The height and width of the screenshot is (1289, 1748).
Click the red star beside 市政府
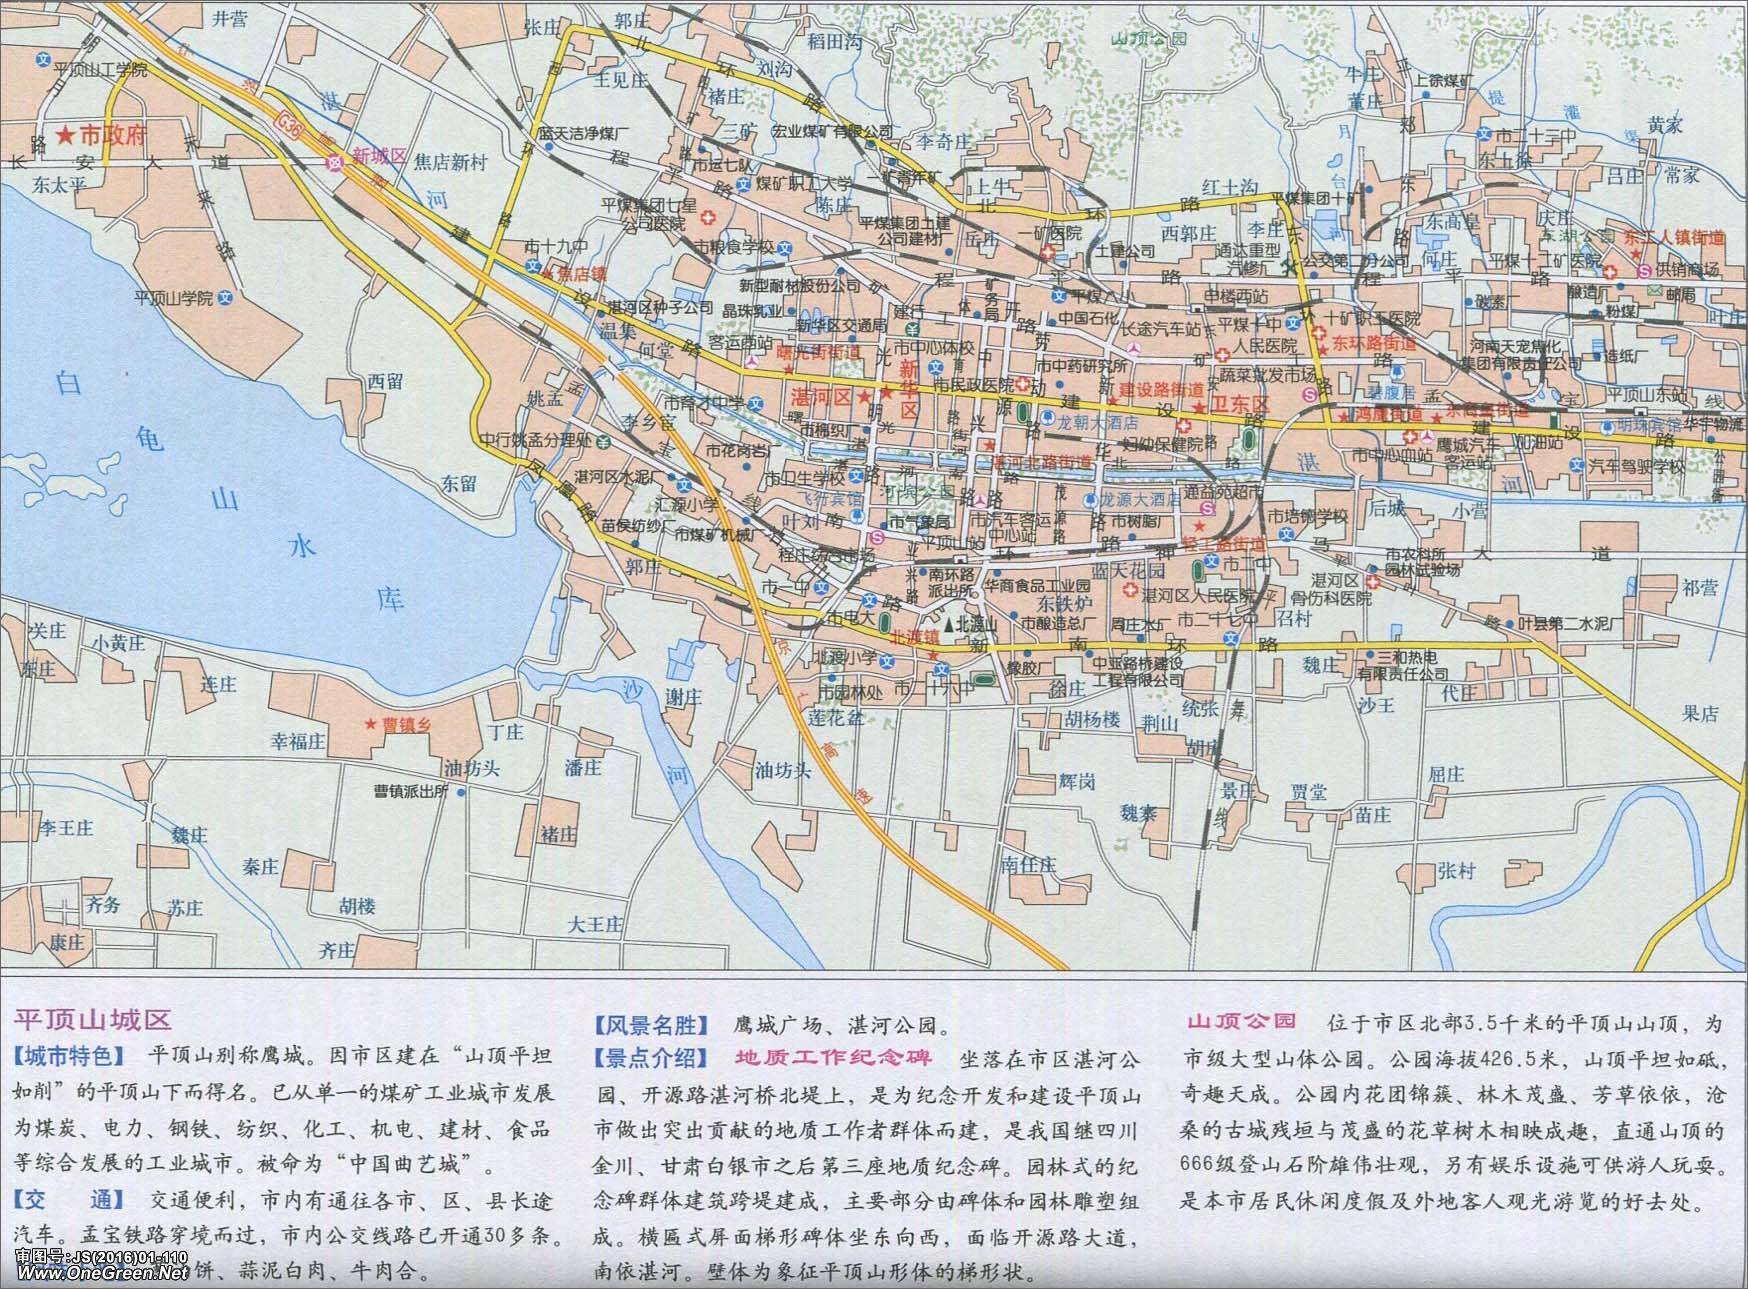point(66,135)
